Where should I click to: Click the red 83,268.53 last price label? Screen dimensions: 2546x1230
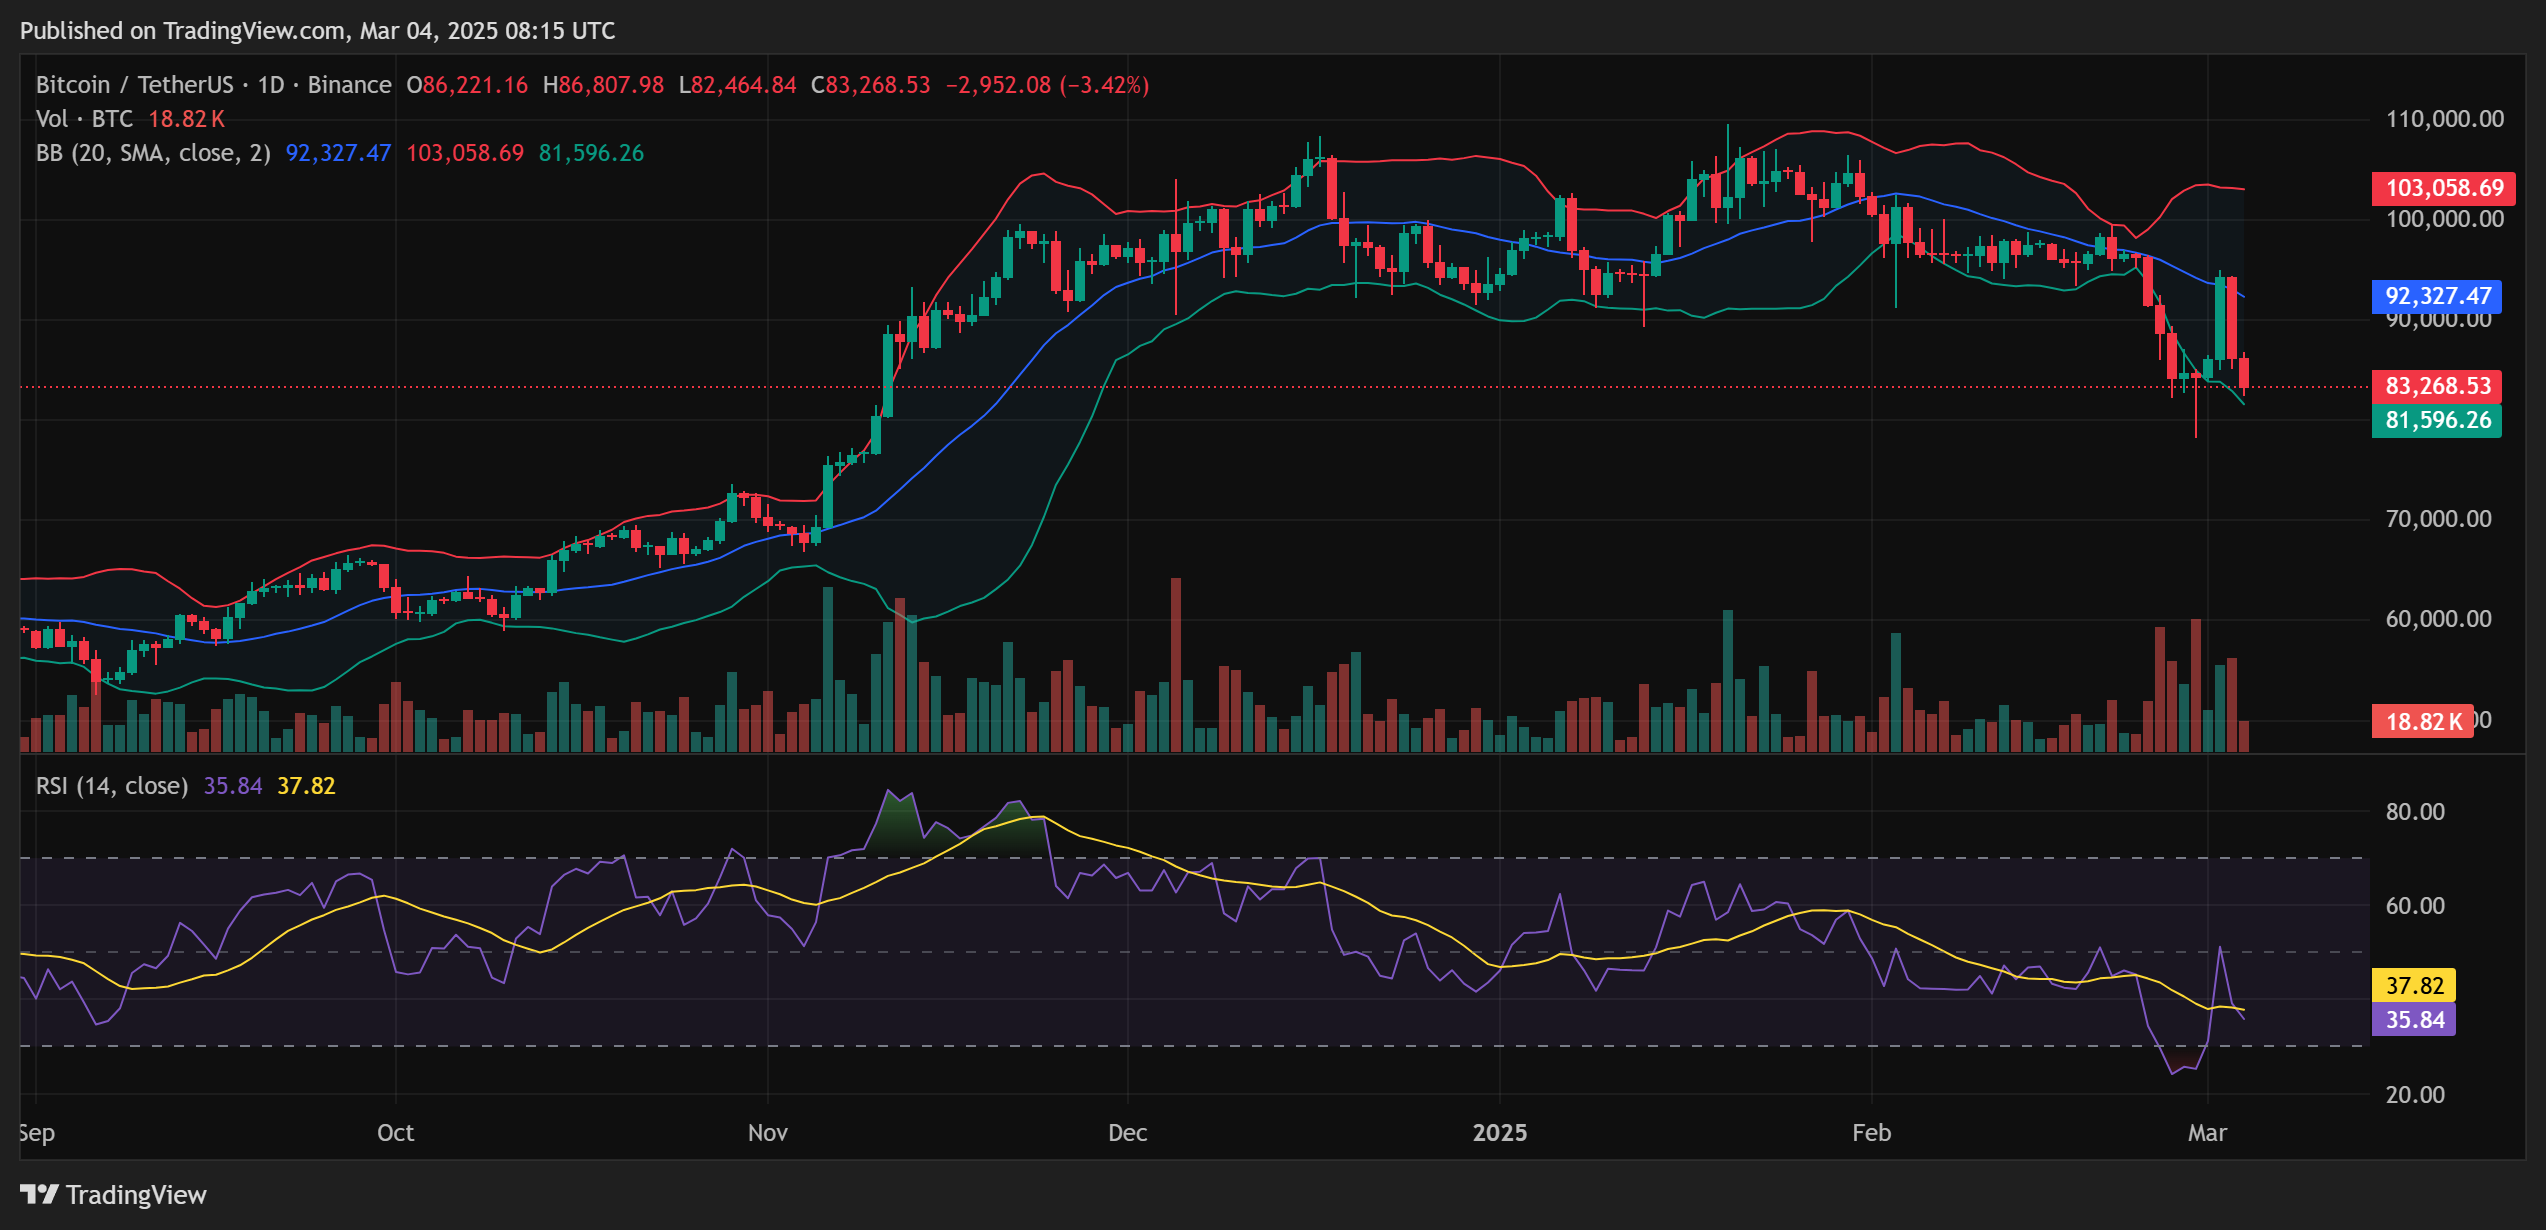2437,386
